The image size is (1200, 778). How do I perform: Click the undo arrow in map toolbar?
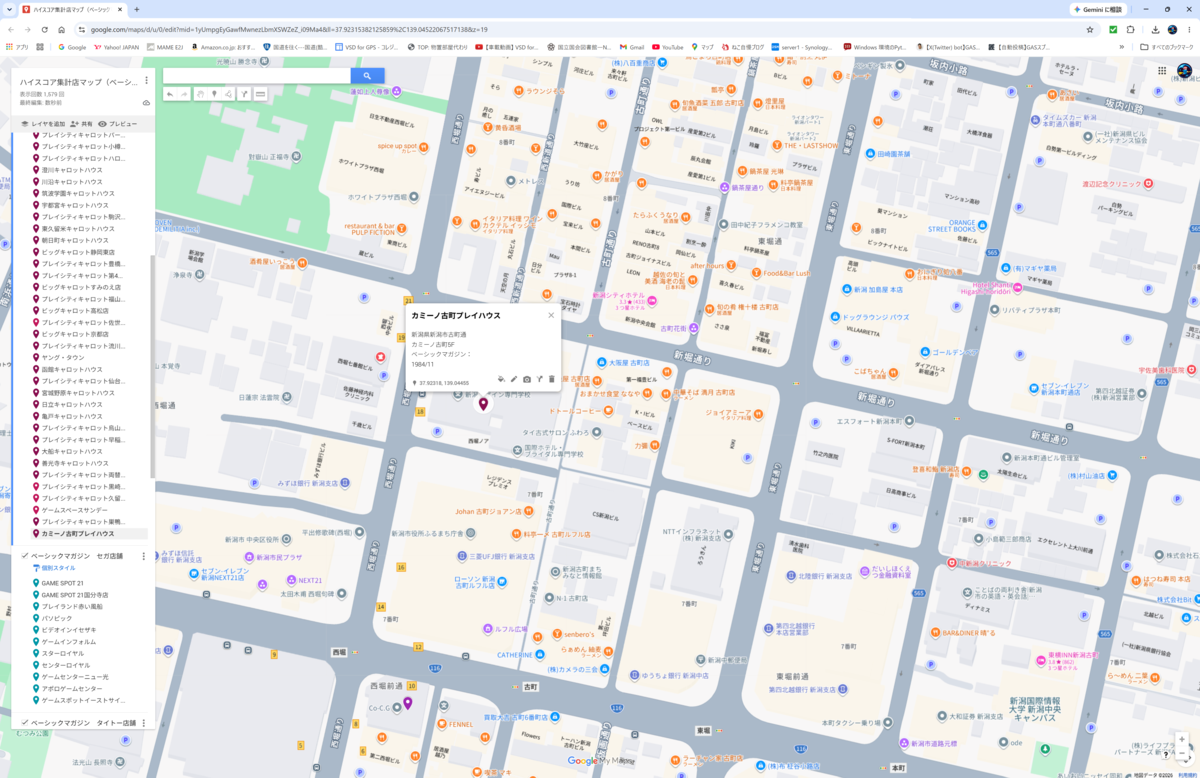[170, 94]
